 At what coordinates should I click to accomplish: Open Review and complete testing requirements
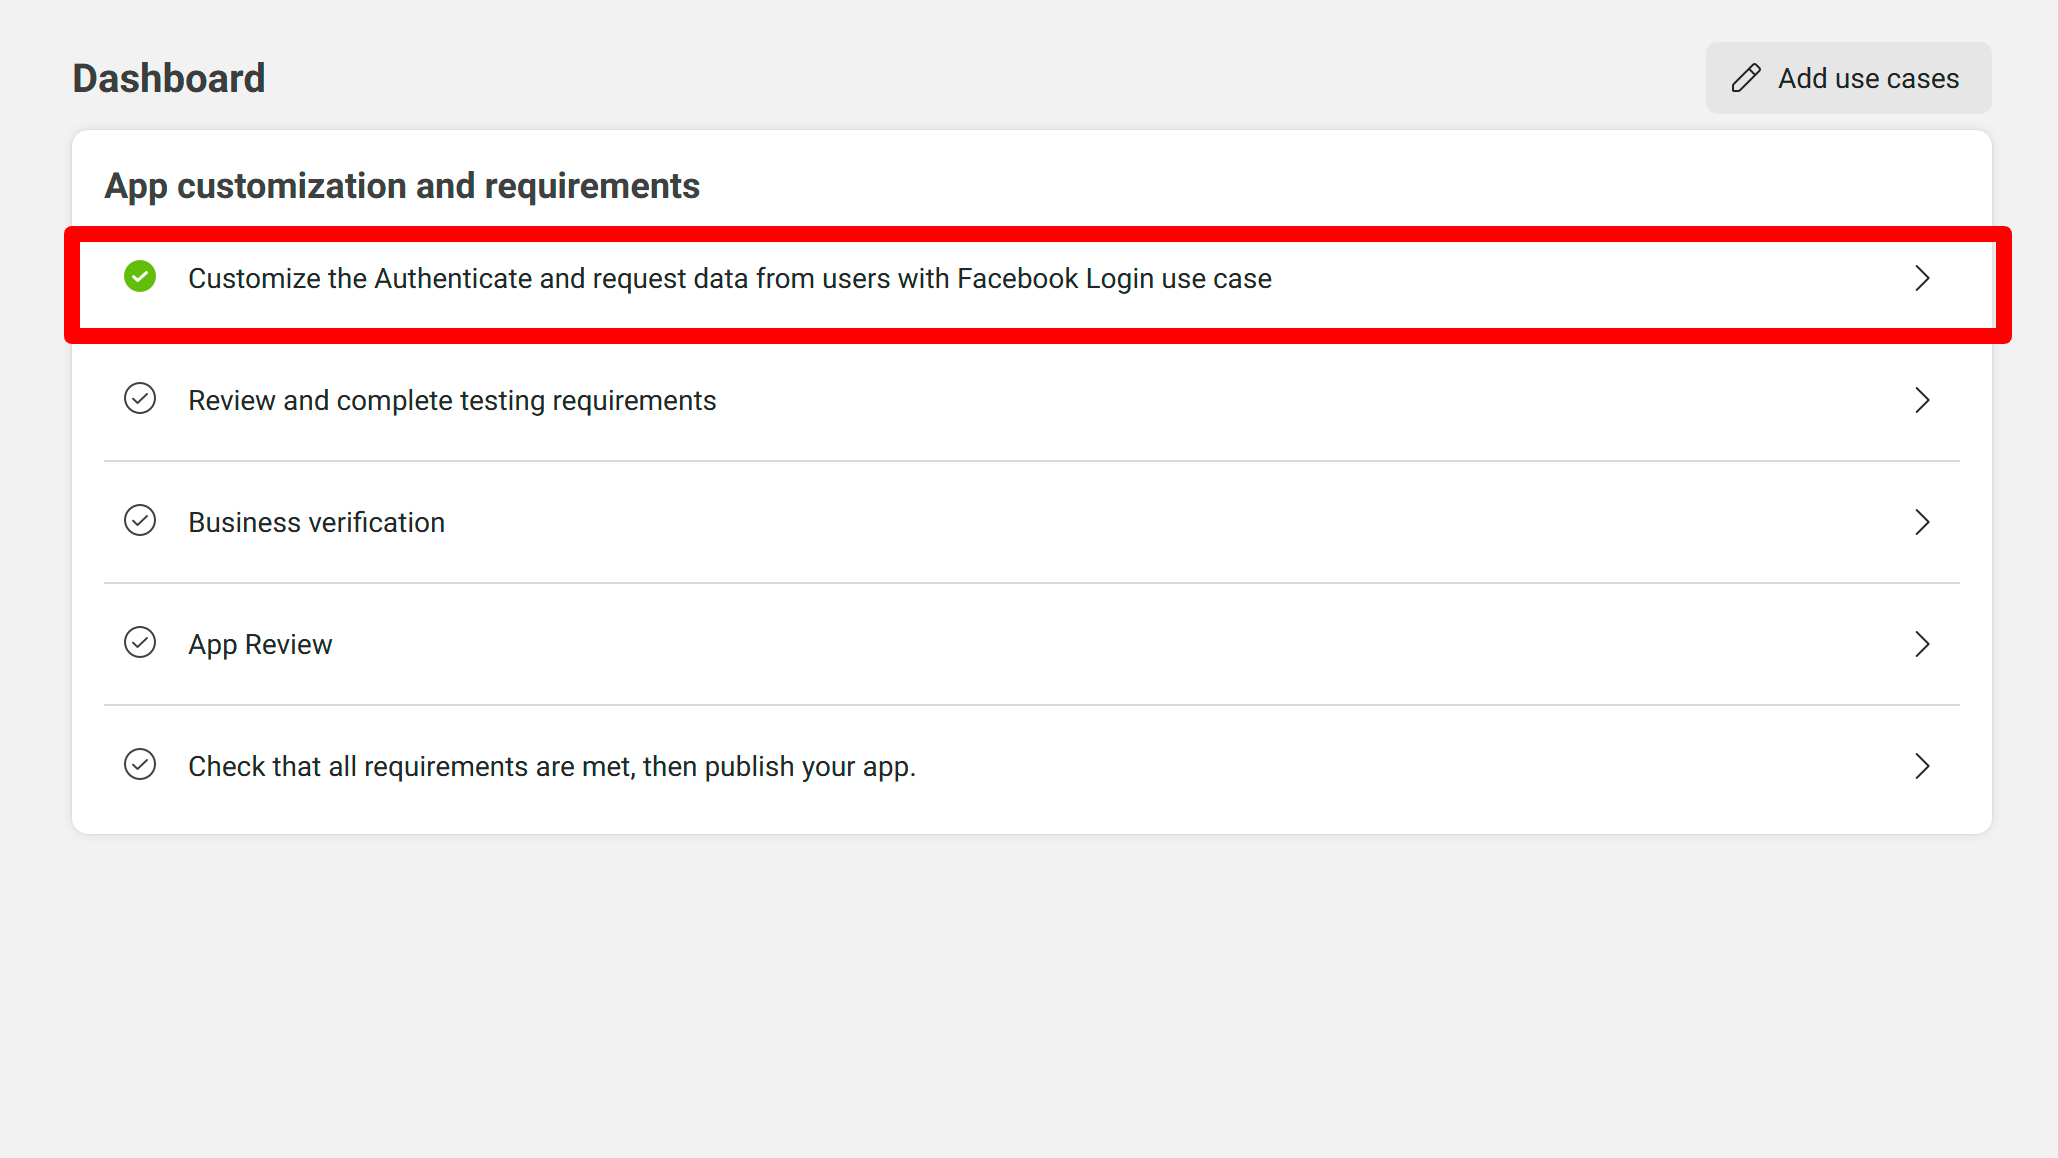(x=452, y=401)
